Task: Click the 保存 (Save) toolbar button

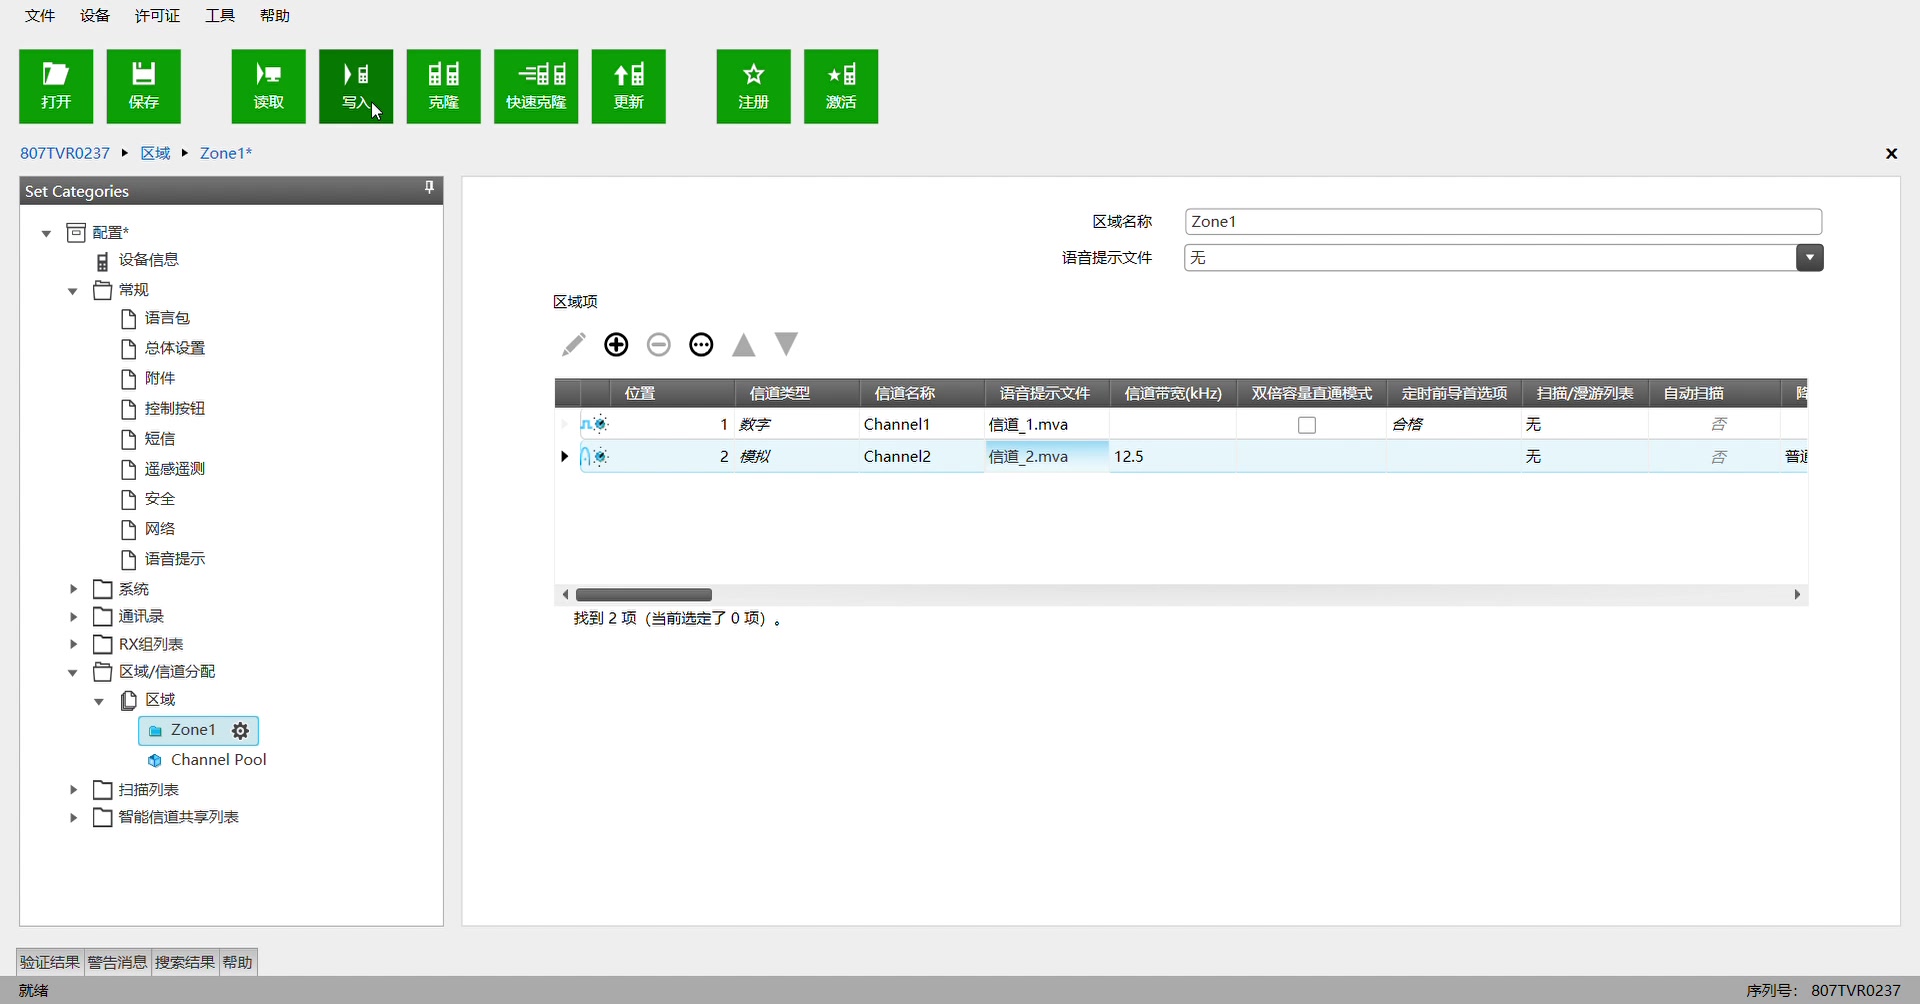Action: coord(144,86)
